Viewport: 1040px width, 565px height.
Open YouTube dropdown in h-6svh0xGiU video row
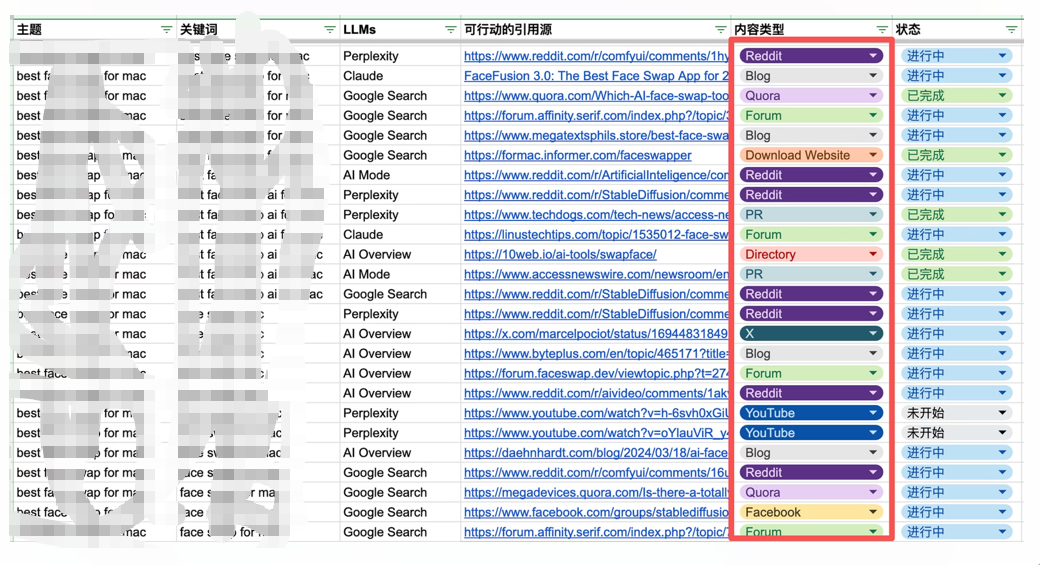[x=811, y=413]
